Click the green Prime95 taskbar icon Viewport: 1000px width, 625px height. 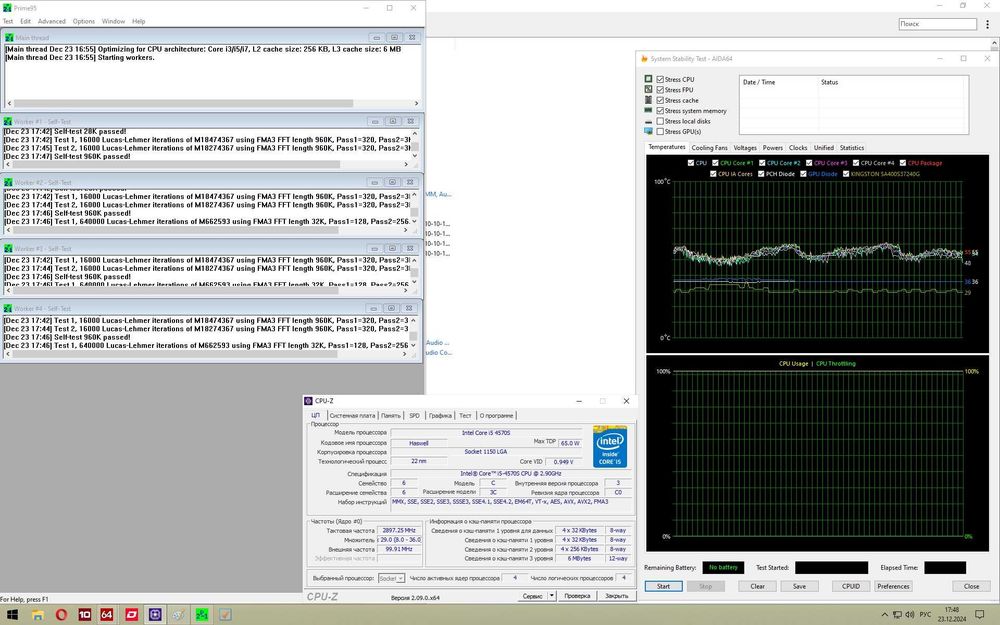(x=202, y=614)
